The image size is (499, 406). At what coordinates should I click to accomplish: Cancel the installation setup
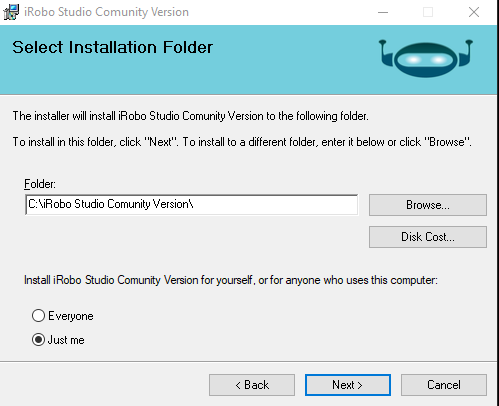[x=444, y=385]
